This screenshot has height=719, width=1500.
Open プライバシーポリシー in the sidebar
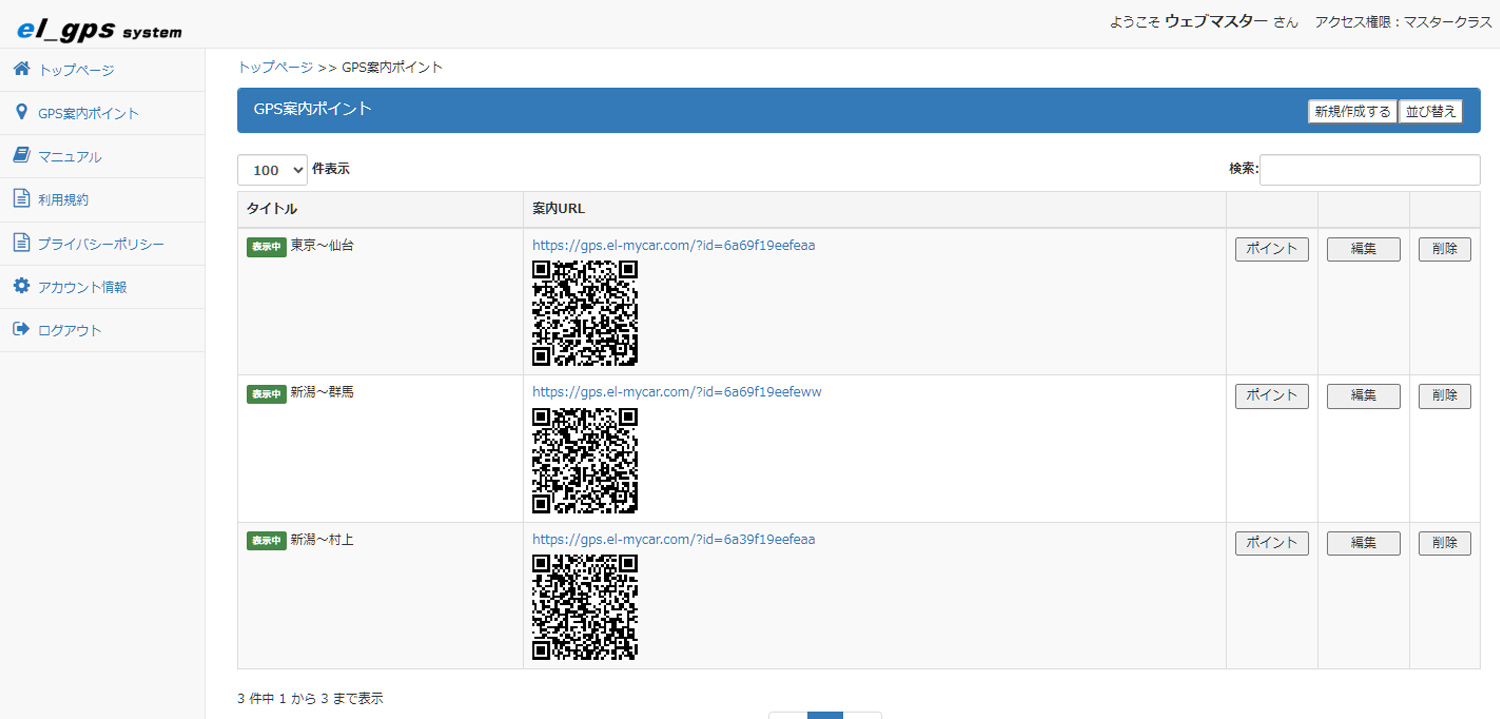[x=102, y=243]
